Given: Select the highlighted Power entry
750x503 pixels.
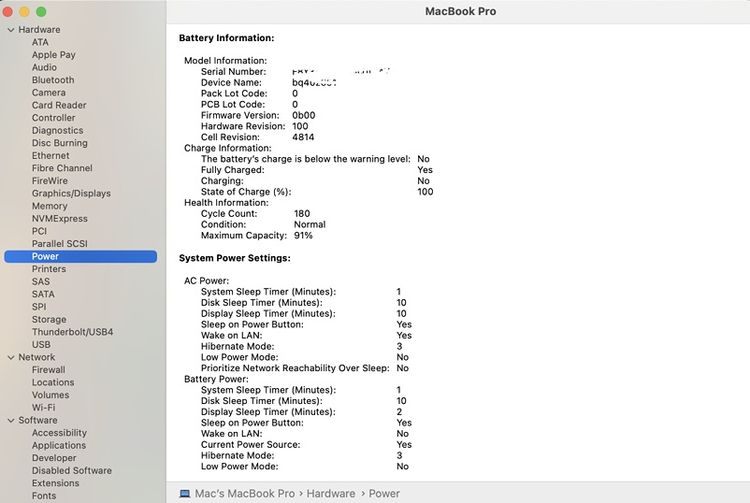Looking at the screenshot, I should pos(80,256).
